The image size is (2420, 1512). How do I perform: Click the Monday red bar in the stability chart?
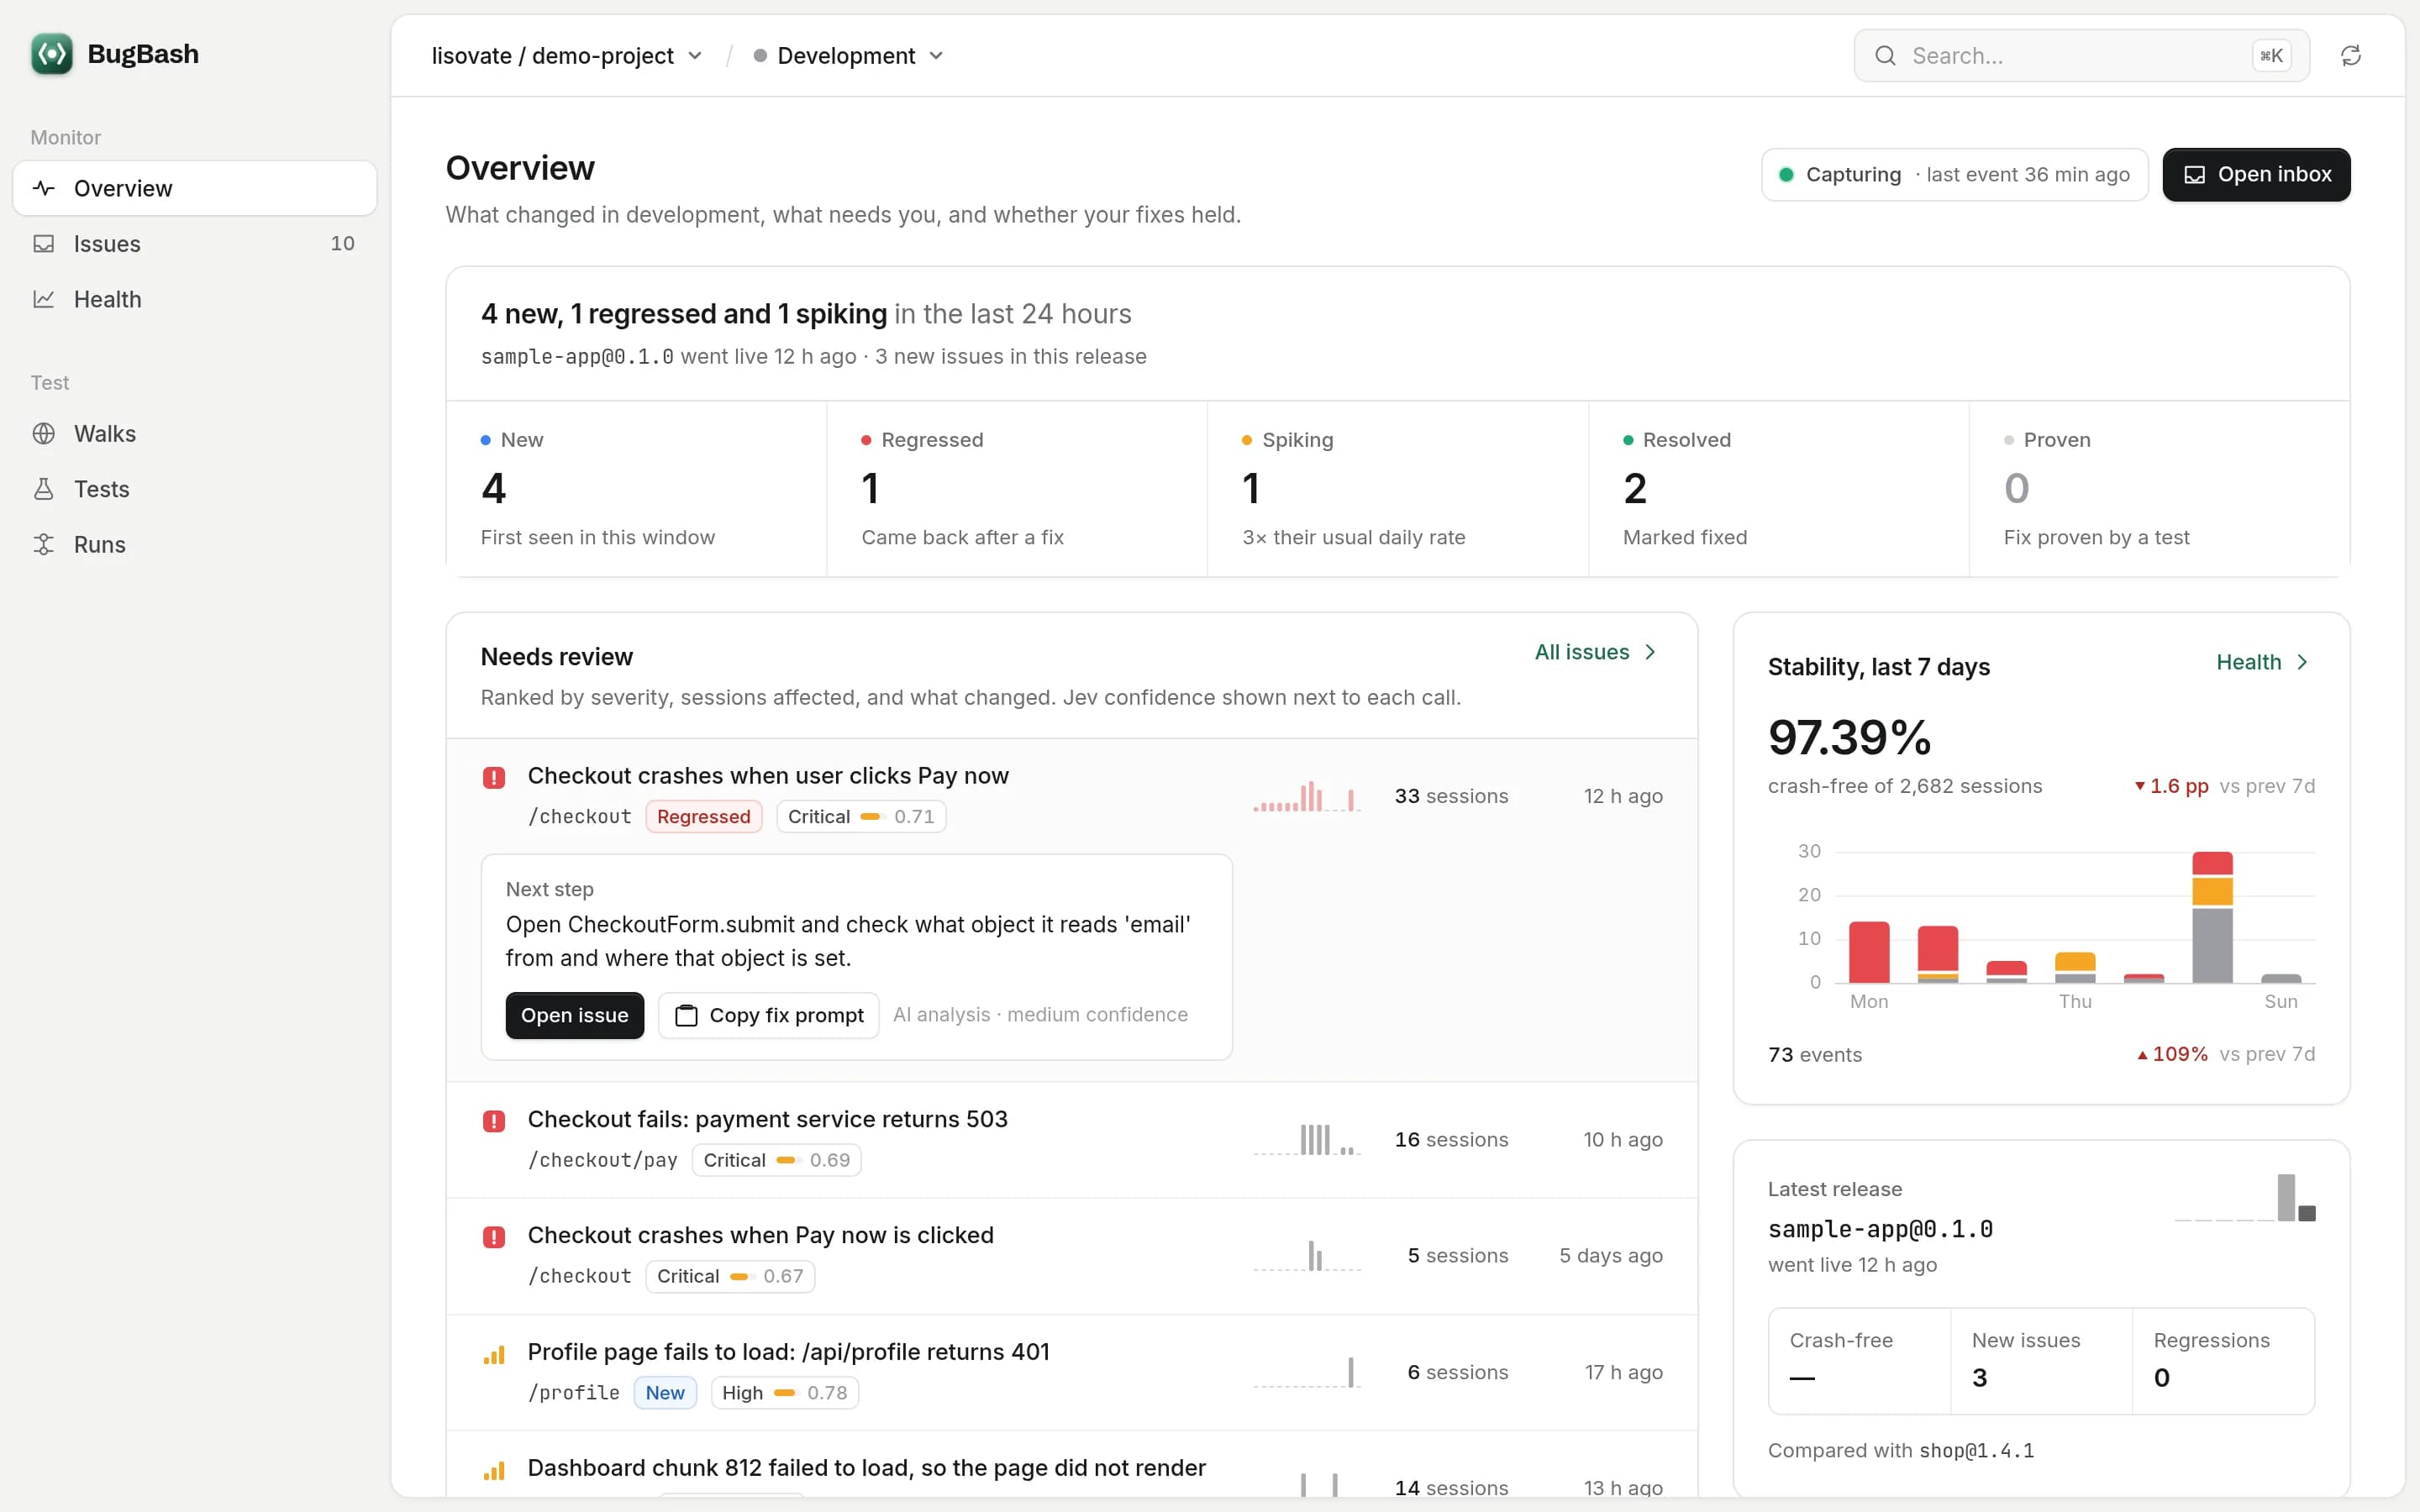[1869, 952]
